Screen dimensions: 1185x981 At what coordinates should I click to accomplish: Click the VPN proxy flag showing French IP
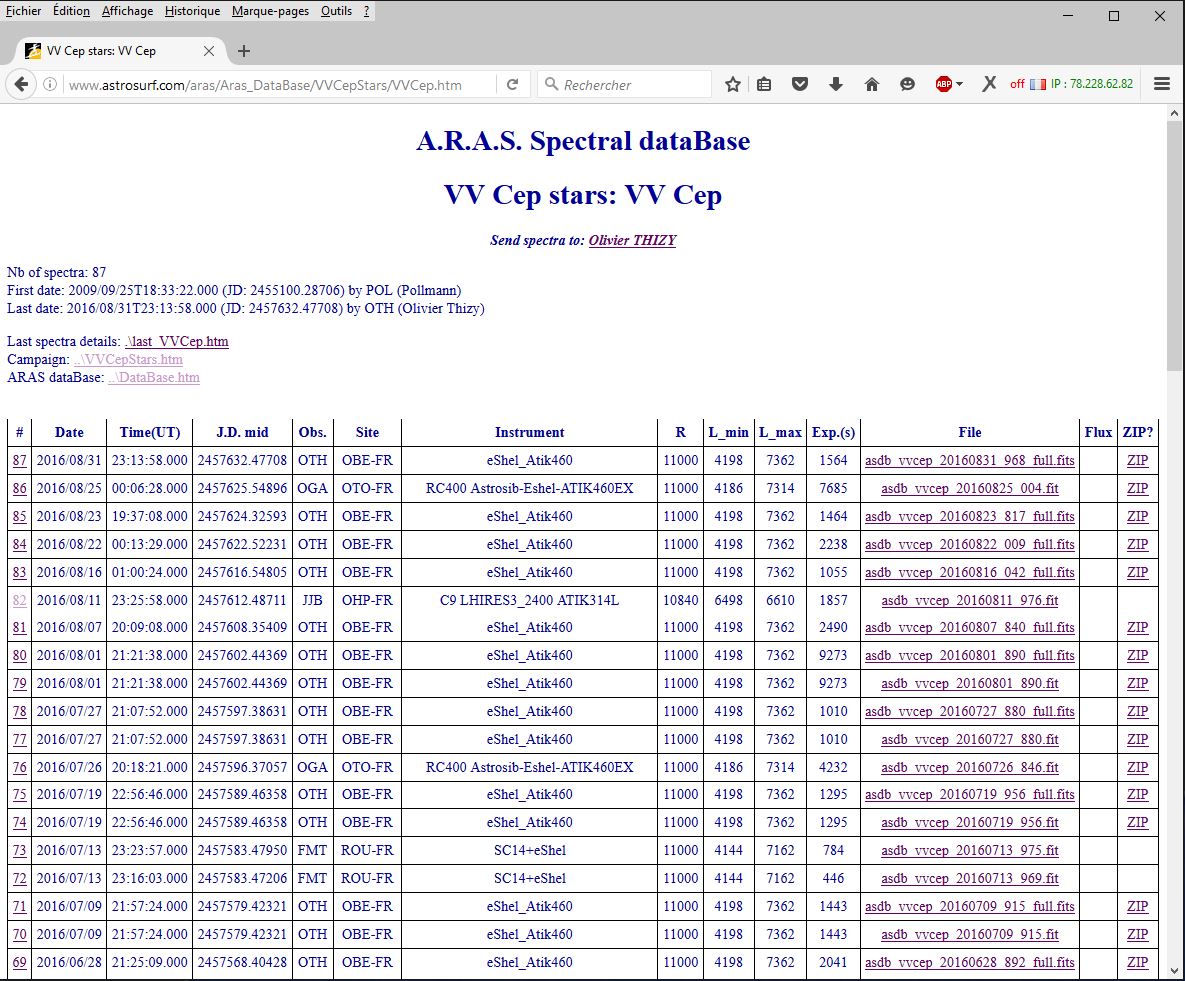[x=1039, y=84]
